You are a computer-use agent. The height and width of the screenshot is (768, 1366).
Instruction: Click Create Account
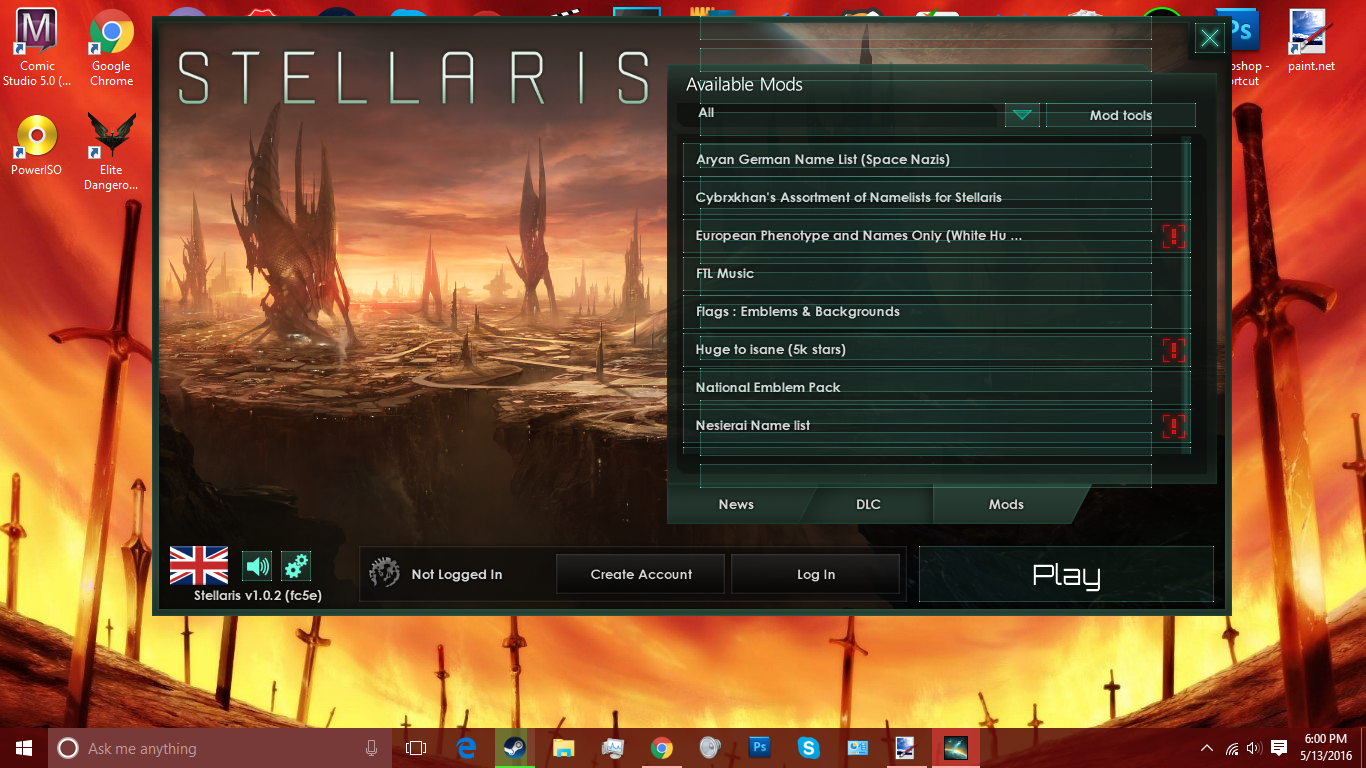(640, 573)
